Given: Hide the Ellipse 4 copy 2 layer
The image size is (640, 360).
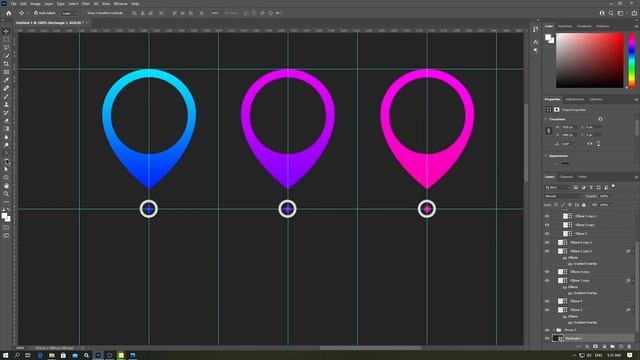Looking at the screenshot, I should 547,242.
